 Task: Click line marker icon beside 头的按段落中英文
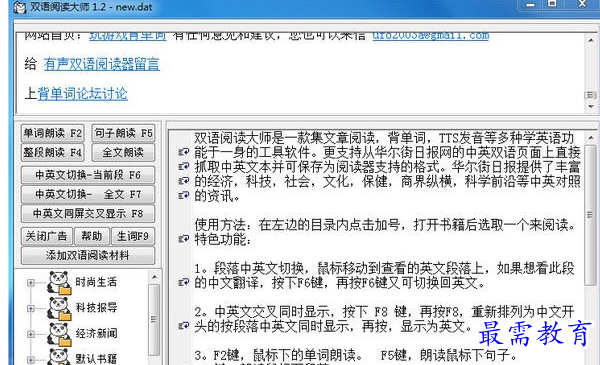[x=184, y=326]
